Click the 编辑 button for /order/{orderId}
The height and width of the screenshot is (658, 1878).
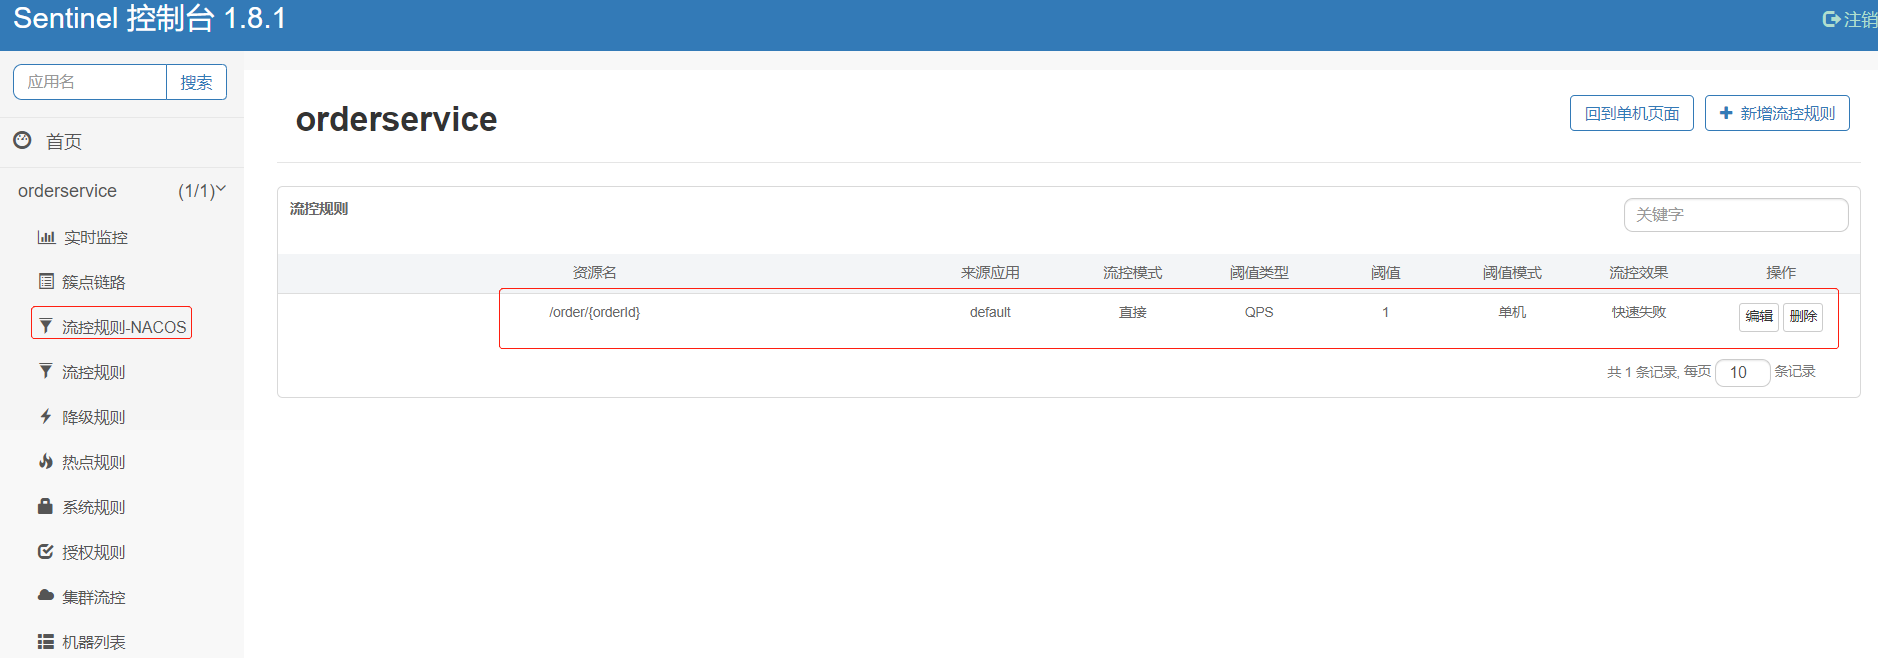pos(1759,316)
